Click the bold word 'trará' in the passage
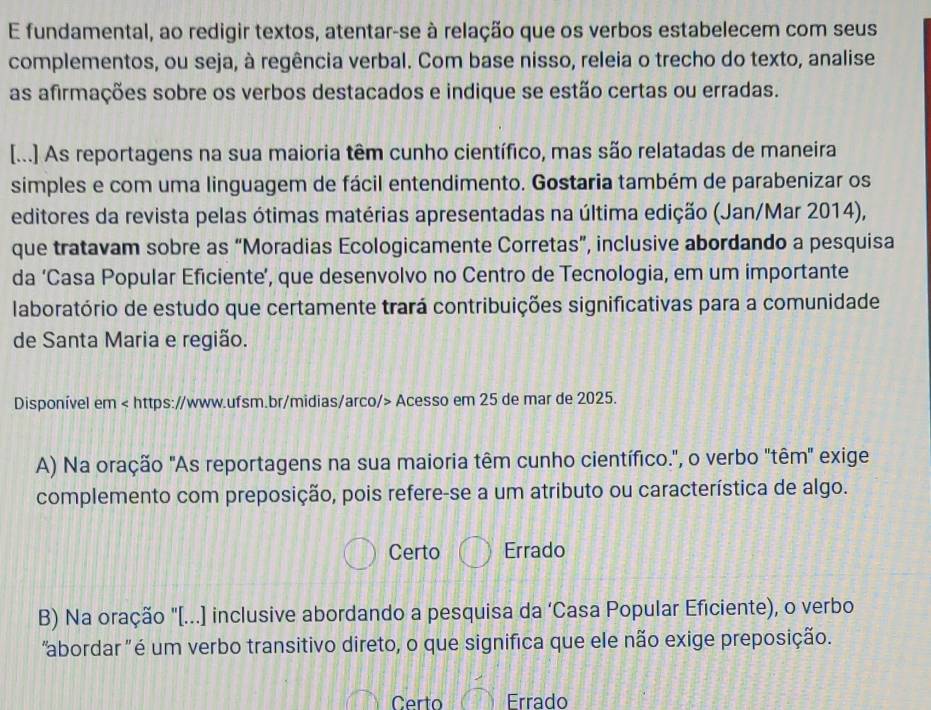The height and width of the screenshot is (710, 931). coord(404,307)
